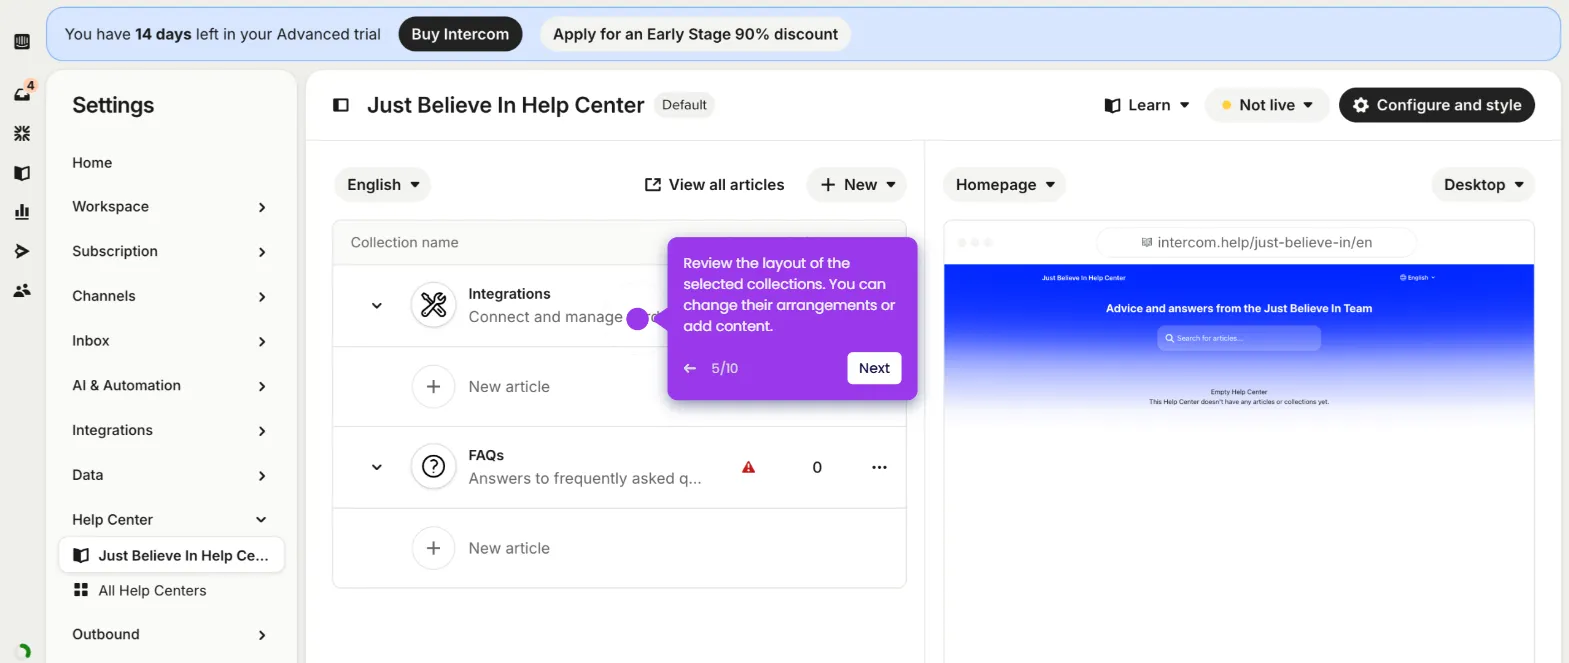Viewport: 1569px width, 663px height.
Task: Open All Help Centers
Action: [x=152, y=591]
